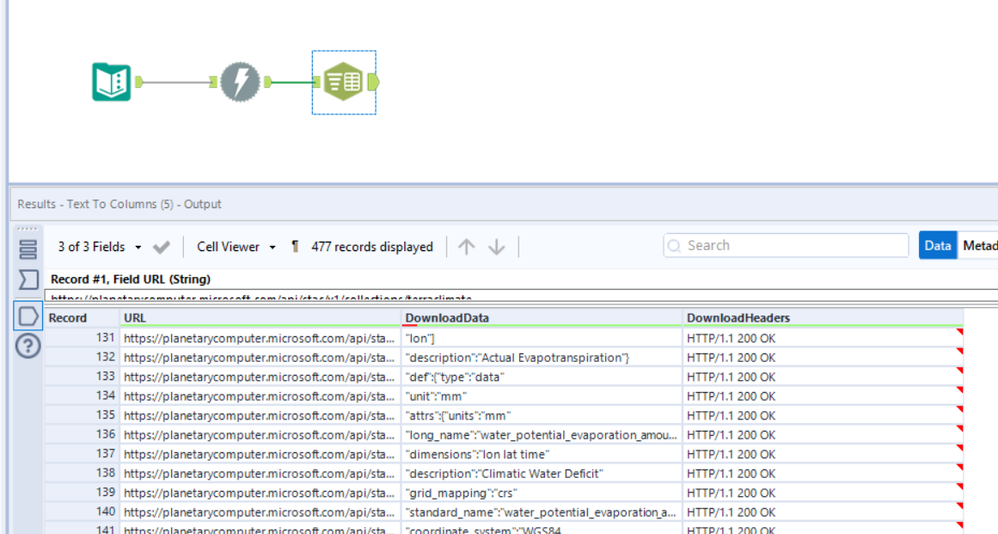Select the "grid_mapping":"crs" cell

tap(542, 493)
